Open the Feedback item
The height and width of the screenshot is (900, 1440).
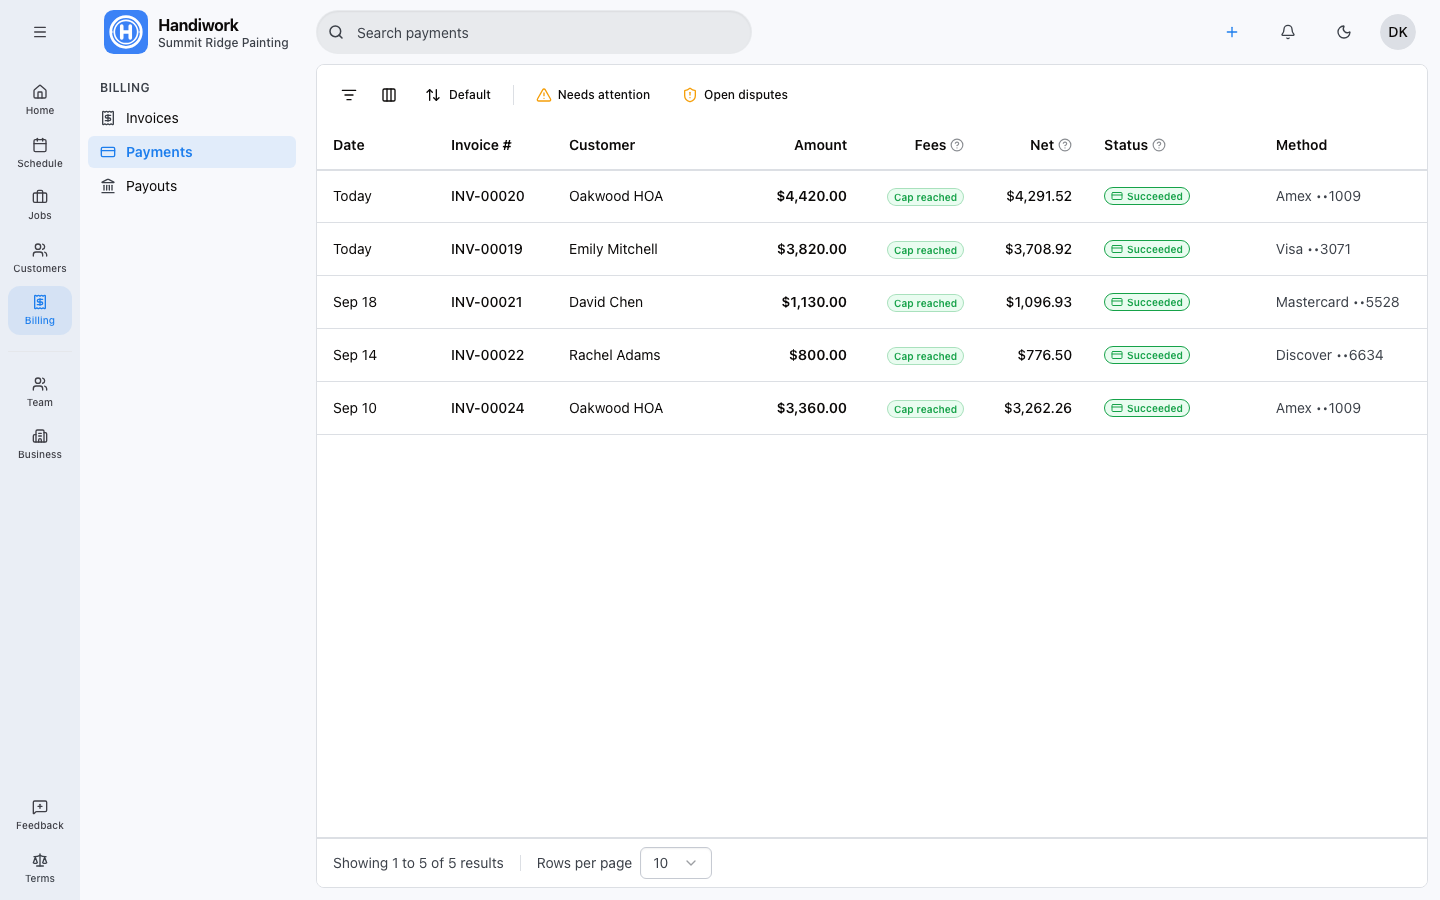pyautogui.click(x=40, y=814)
